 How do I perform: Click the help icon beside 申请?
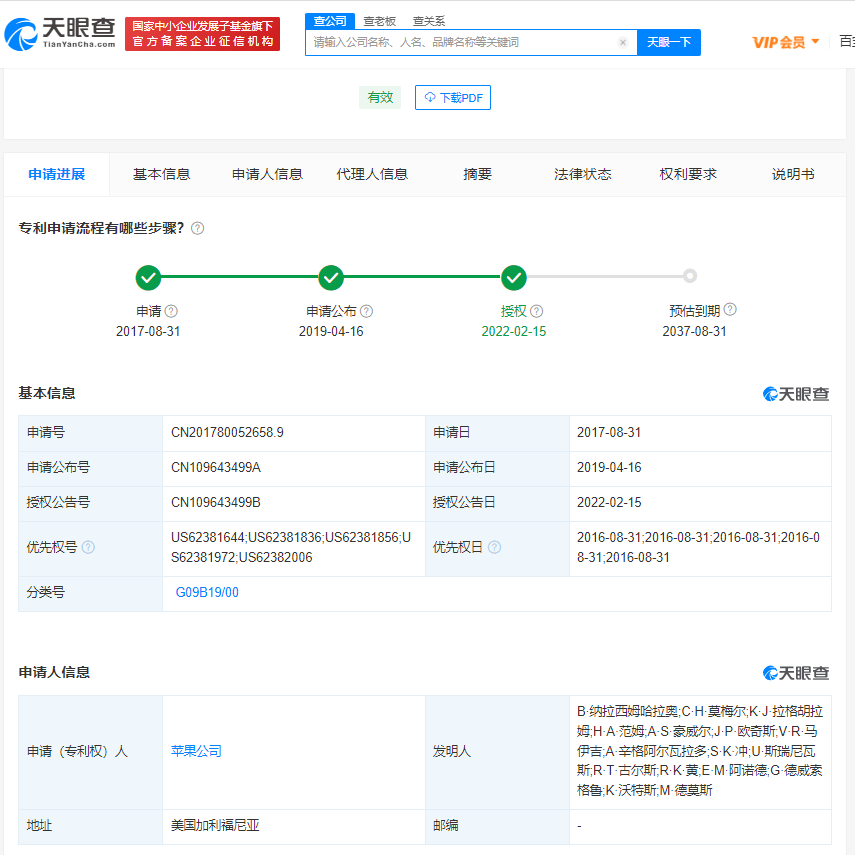pos(171,311)
